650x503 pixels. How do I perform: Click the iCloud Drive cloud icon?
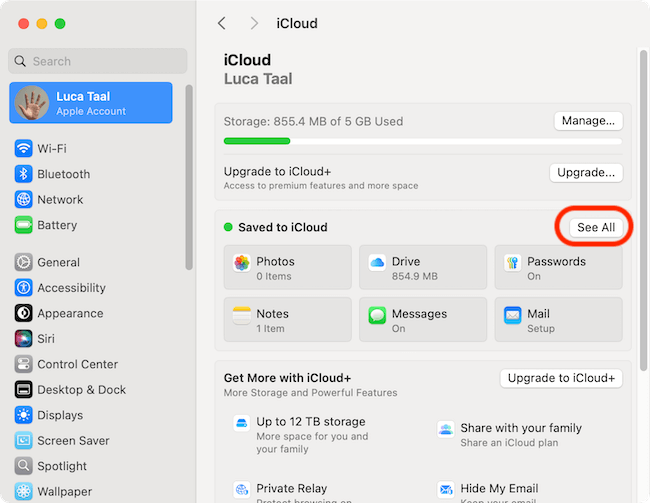[x=377, y=263]
